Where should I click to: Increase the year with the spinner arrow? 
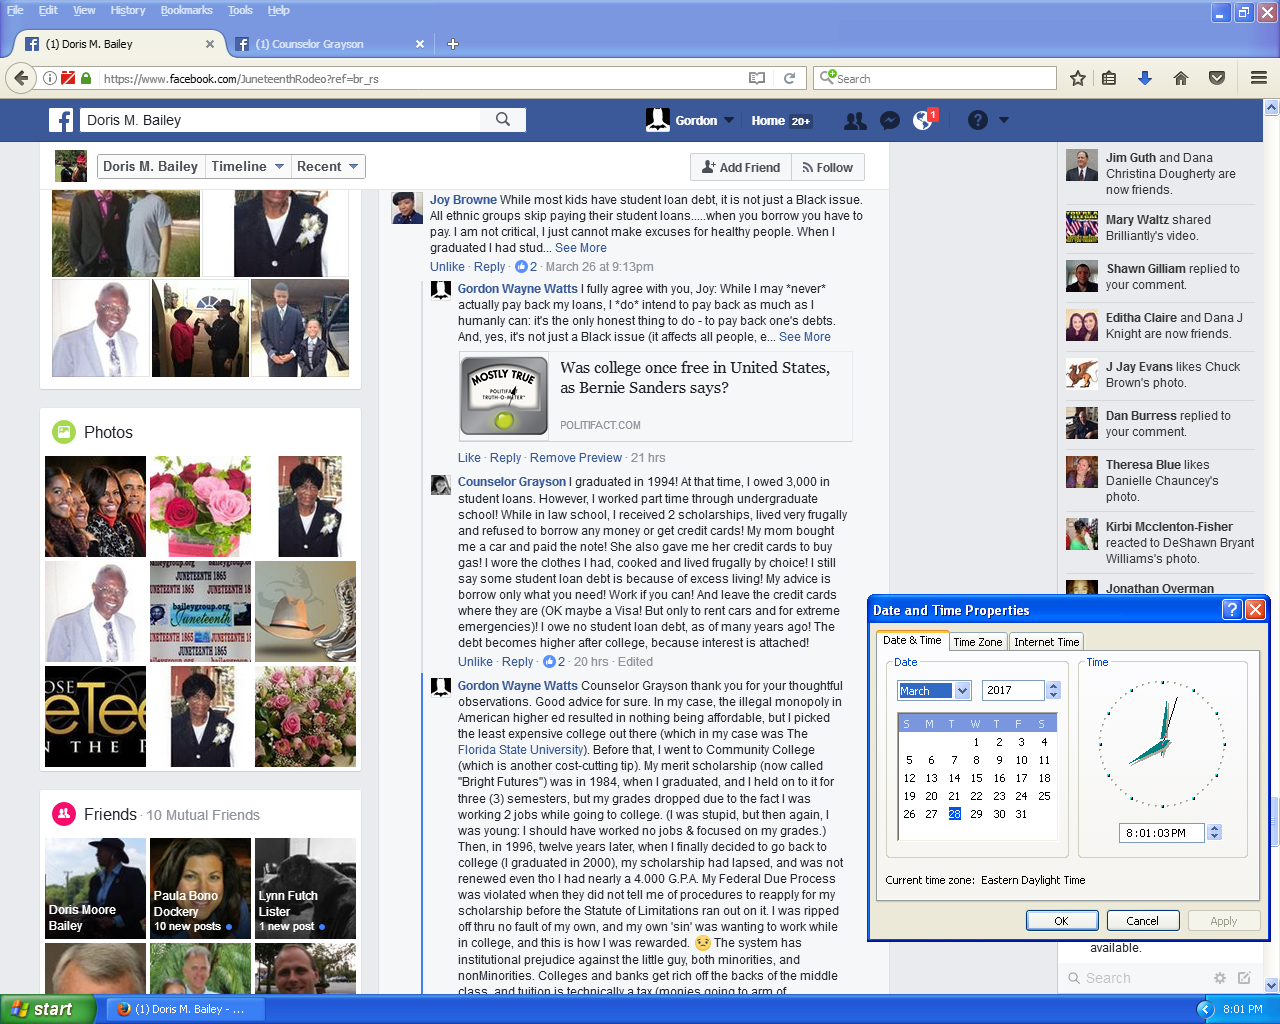tap(1053, 686)
